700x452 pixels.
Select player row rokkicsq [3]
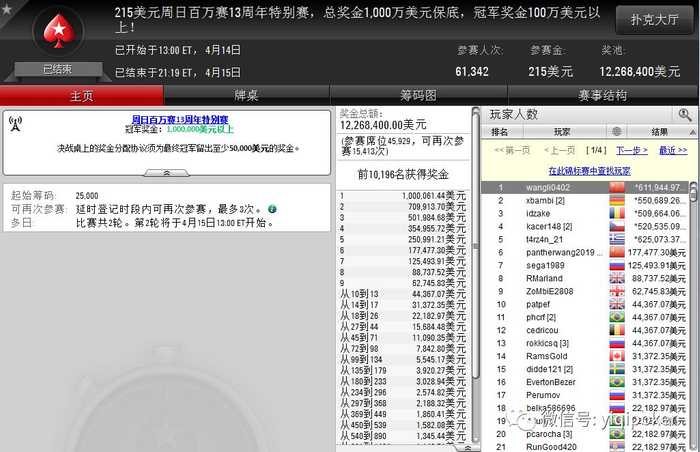(x=585, y=343)
